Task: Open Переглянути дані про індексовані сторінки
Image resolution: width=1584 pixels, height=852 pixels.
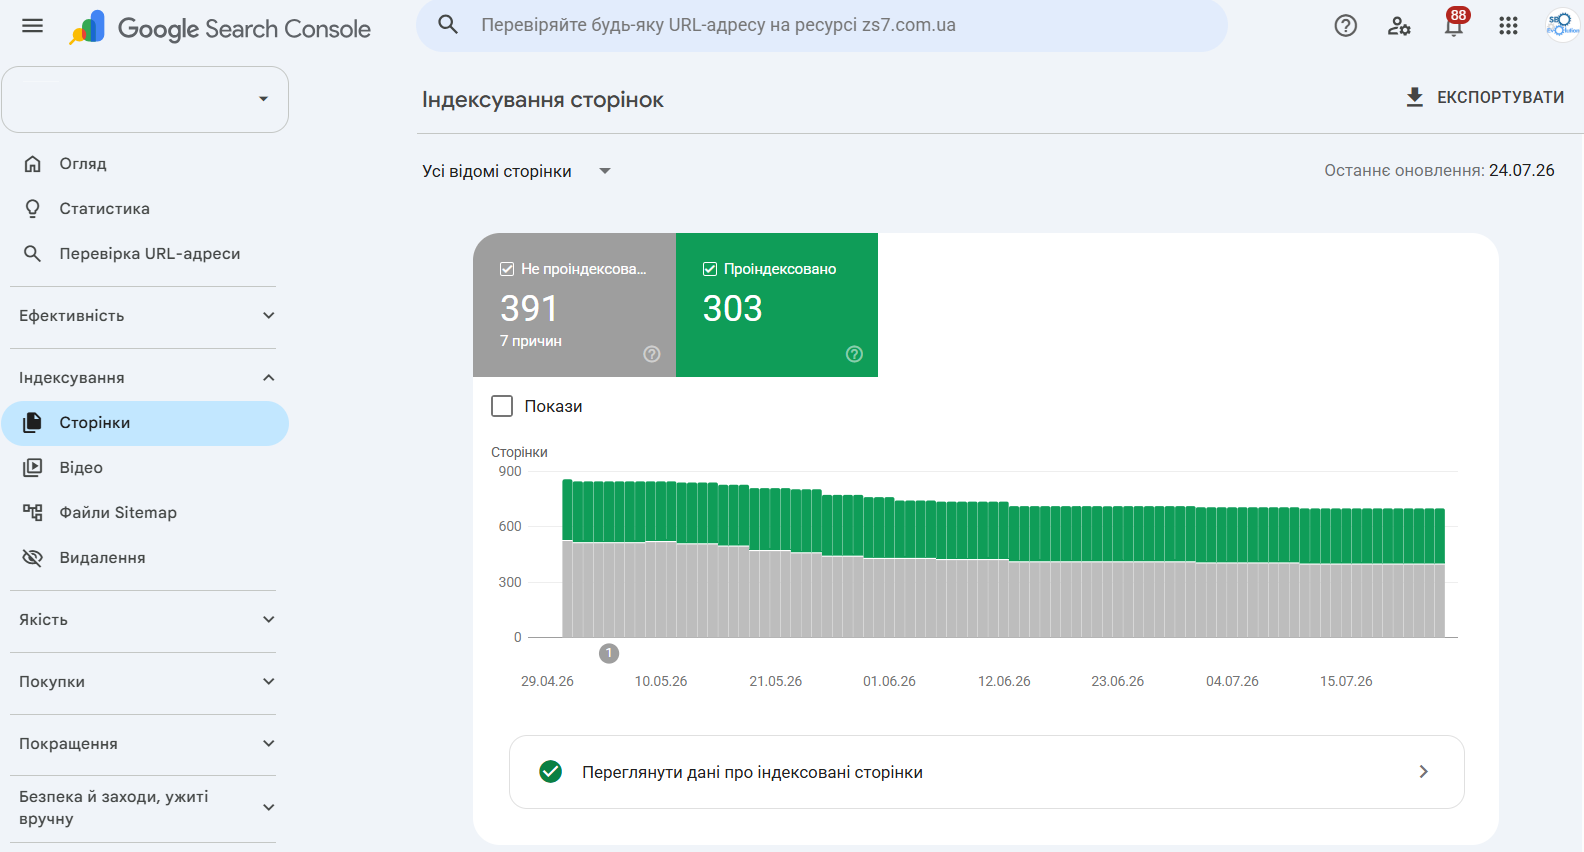Action: [986, 772]
